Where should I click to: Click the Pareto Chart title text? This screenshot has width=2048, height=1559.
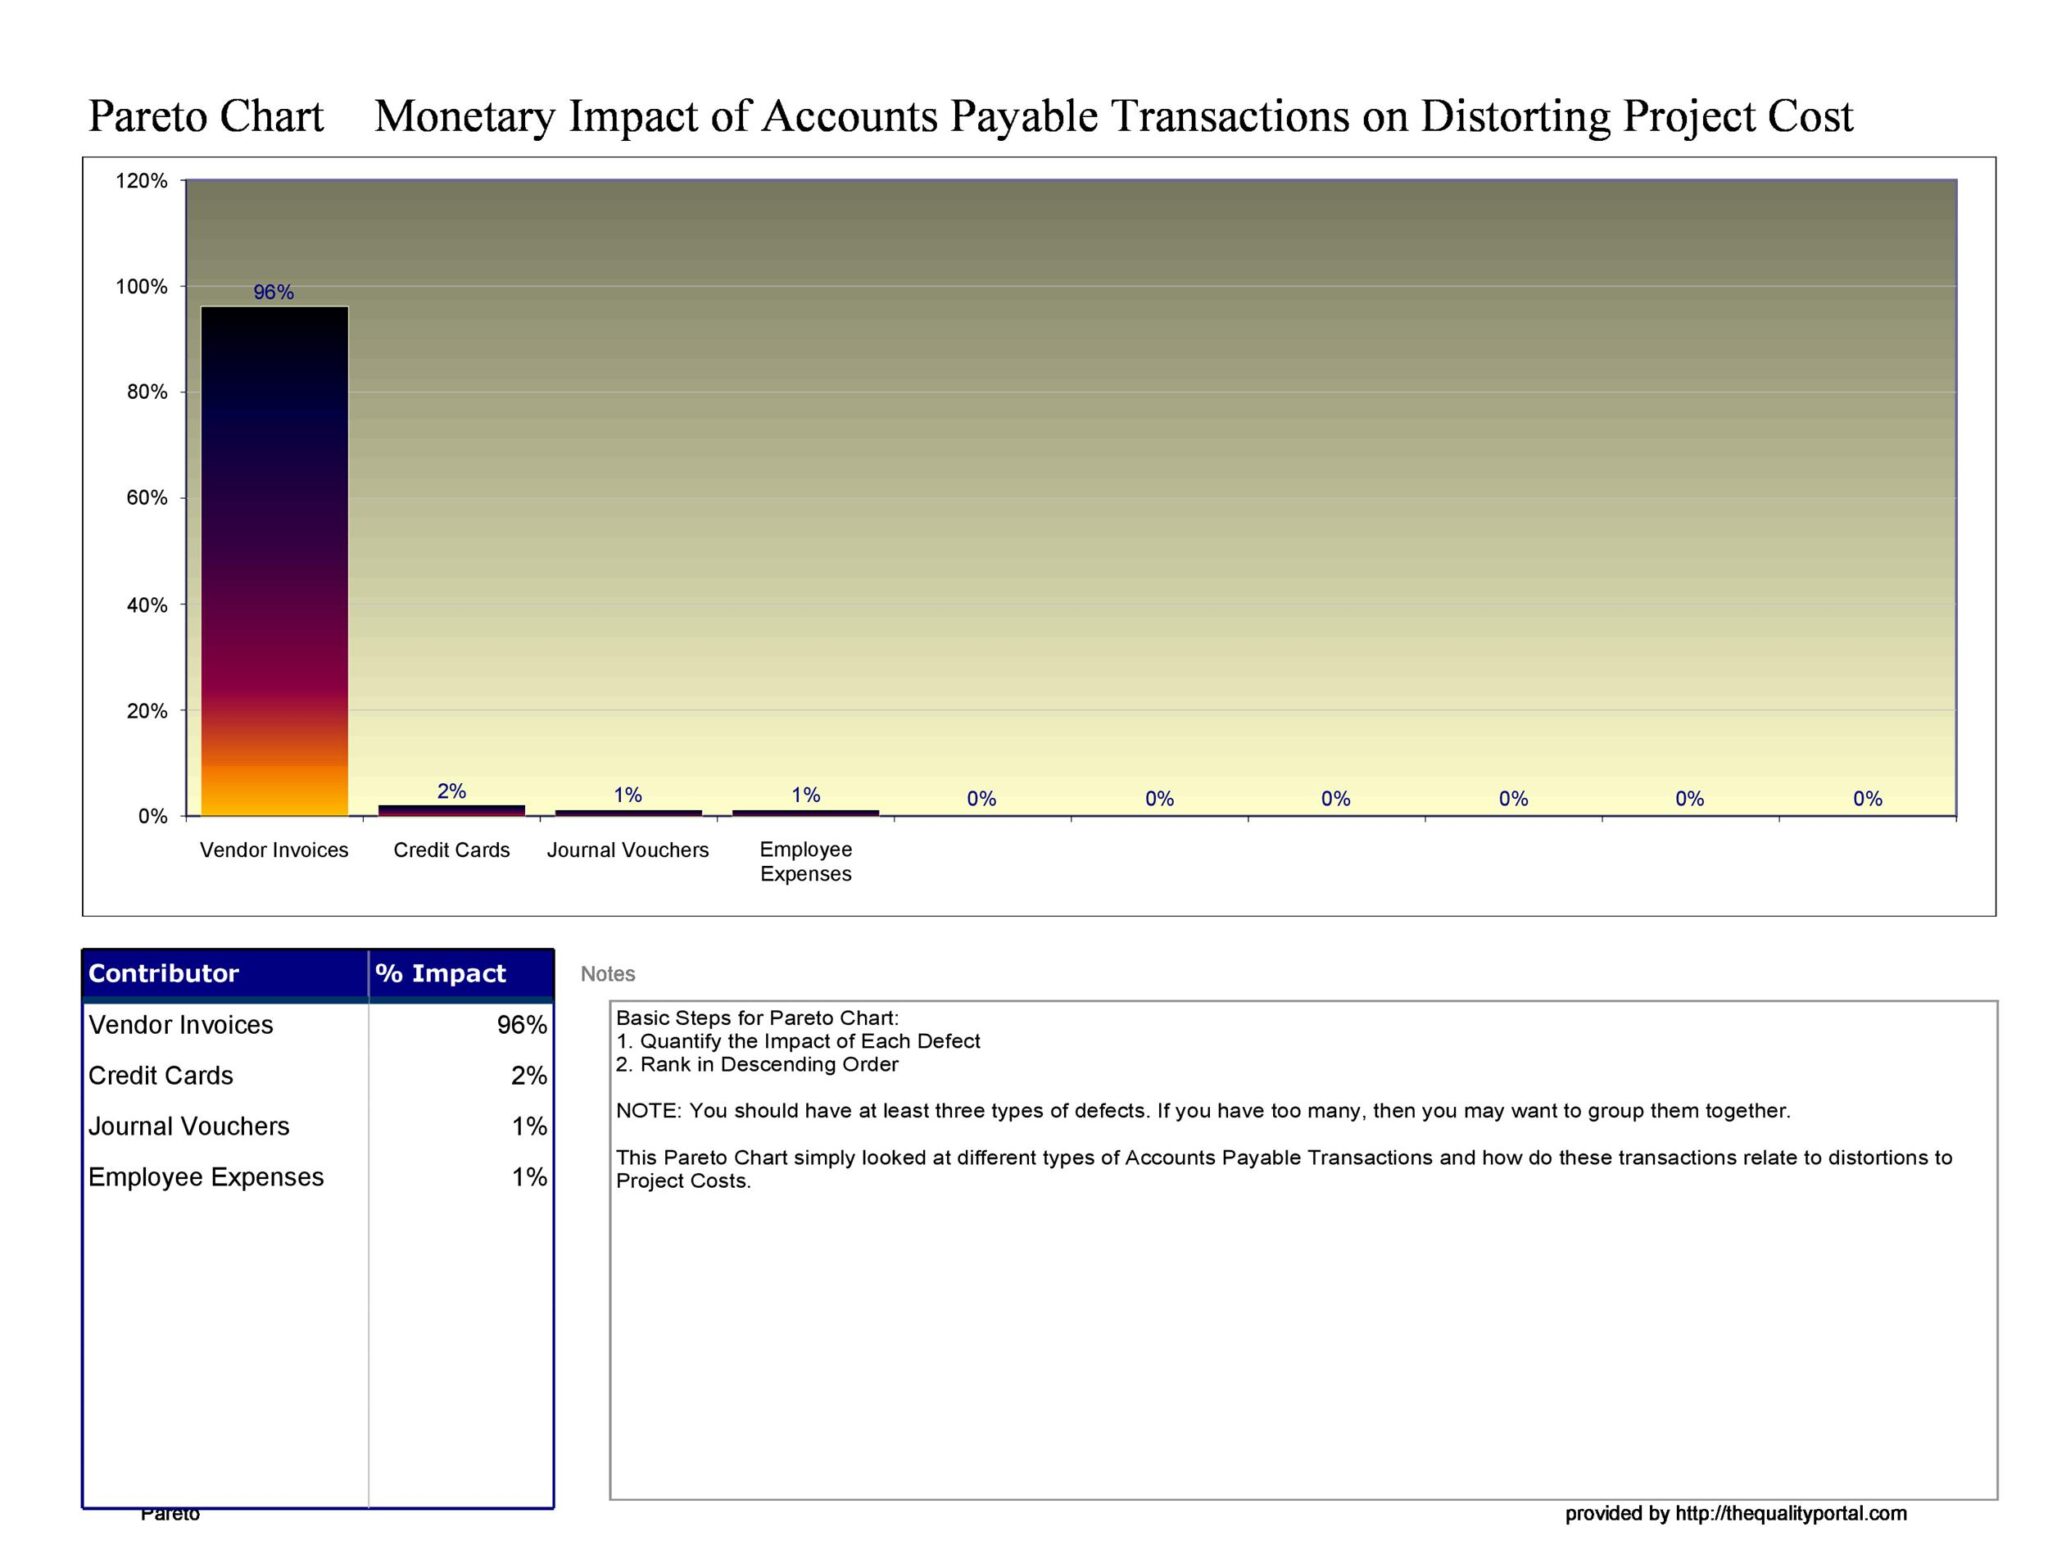(x=206, y=116)
